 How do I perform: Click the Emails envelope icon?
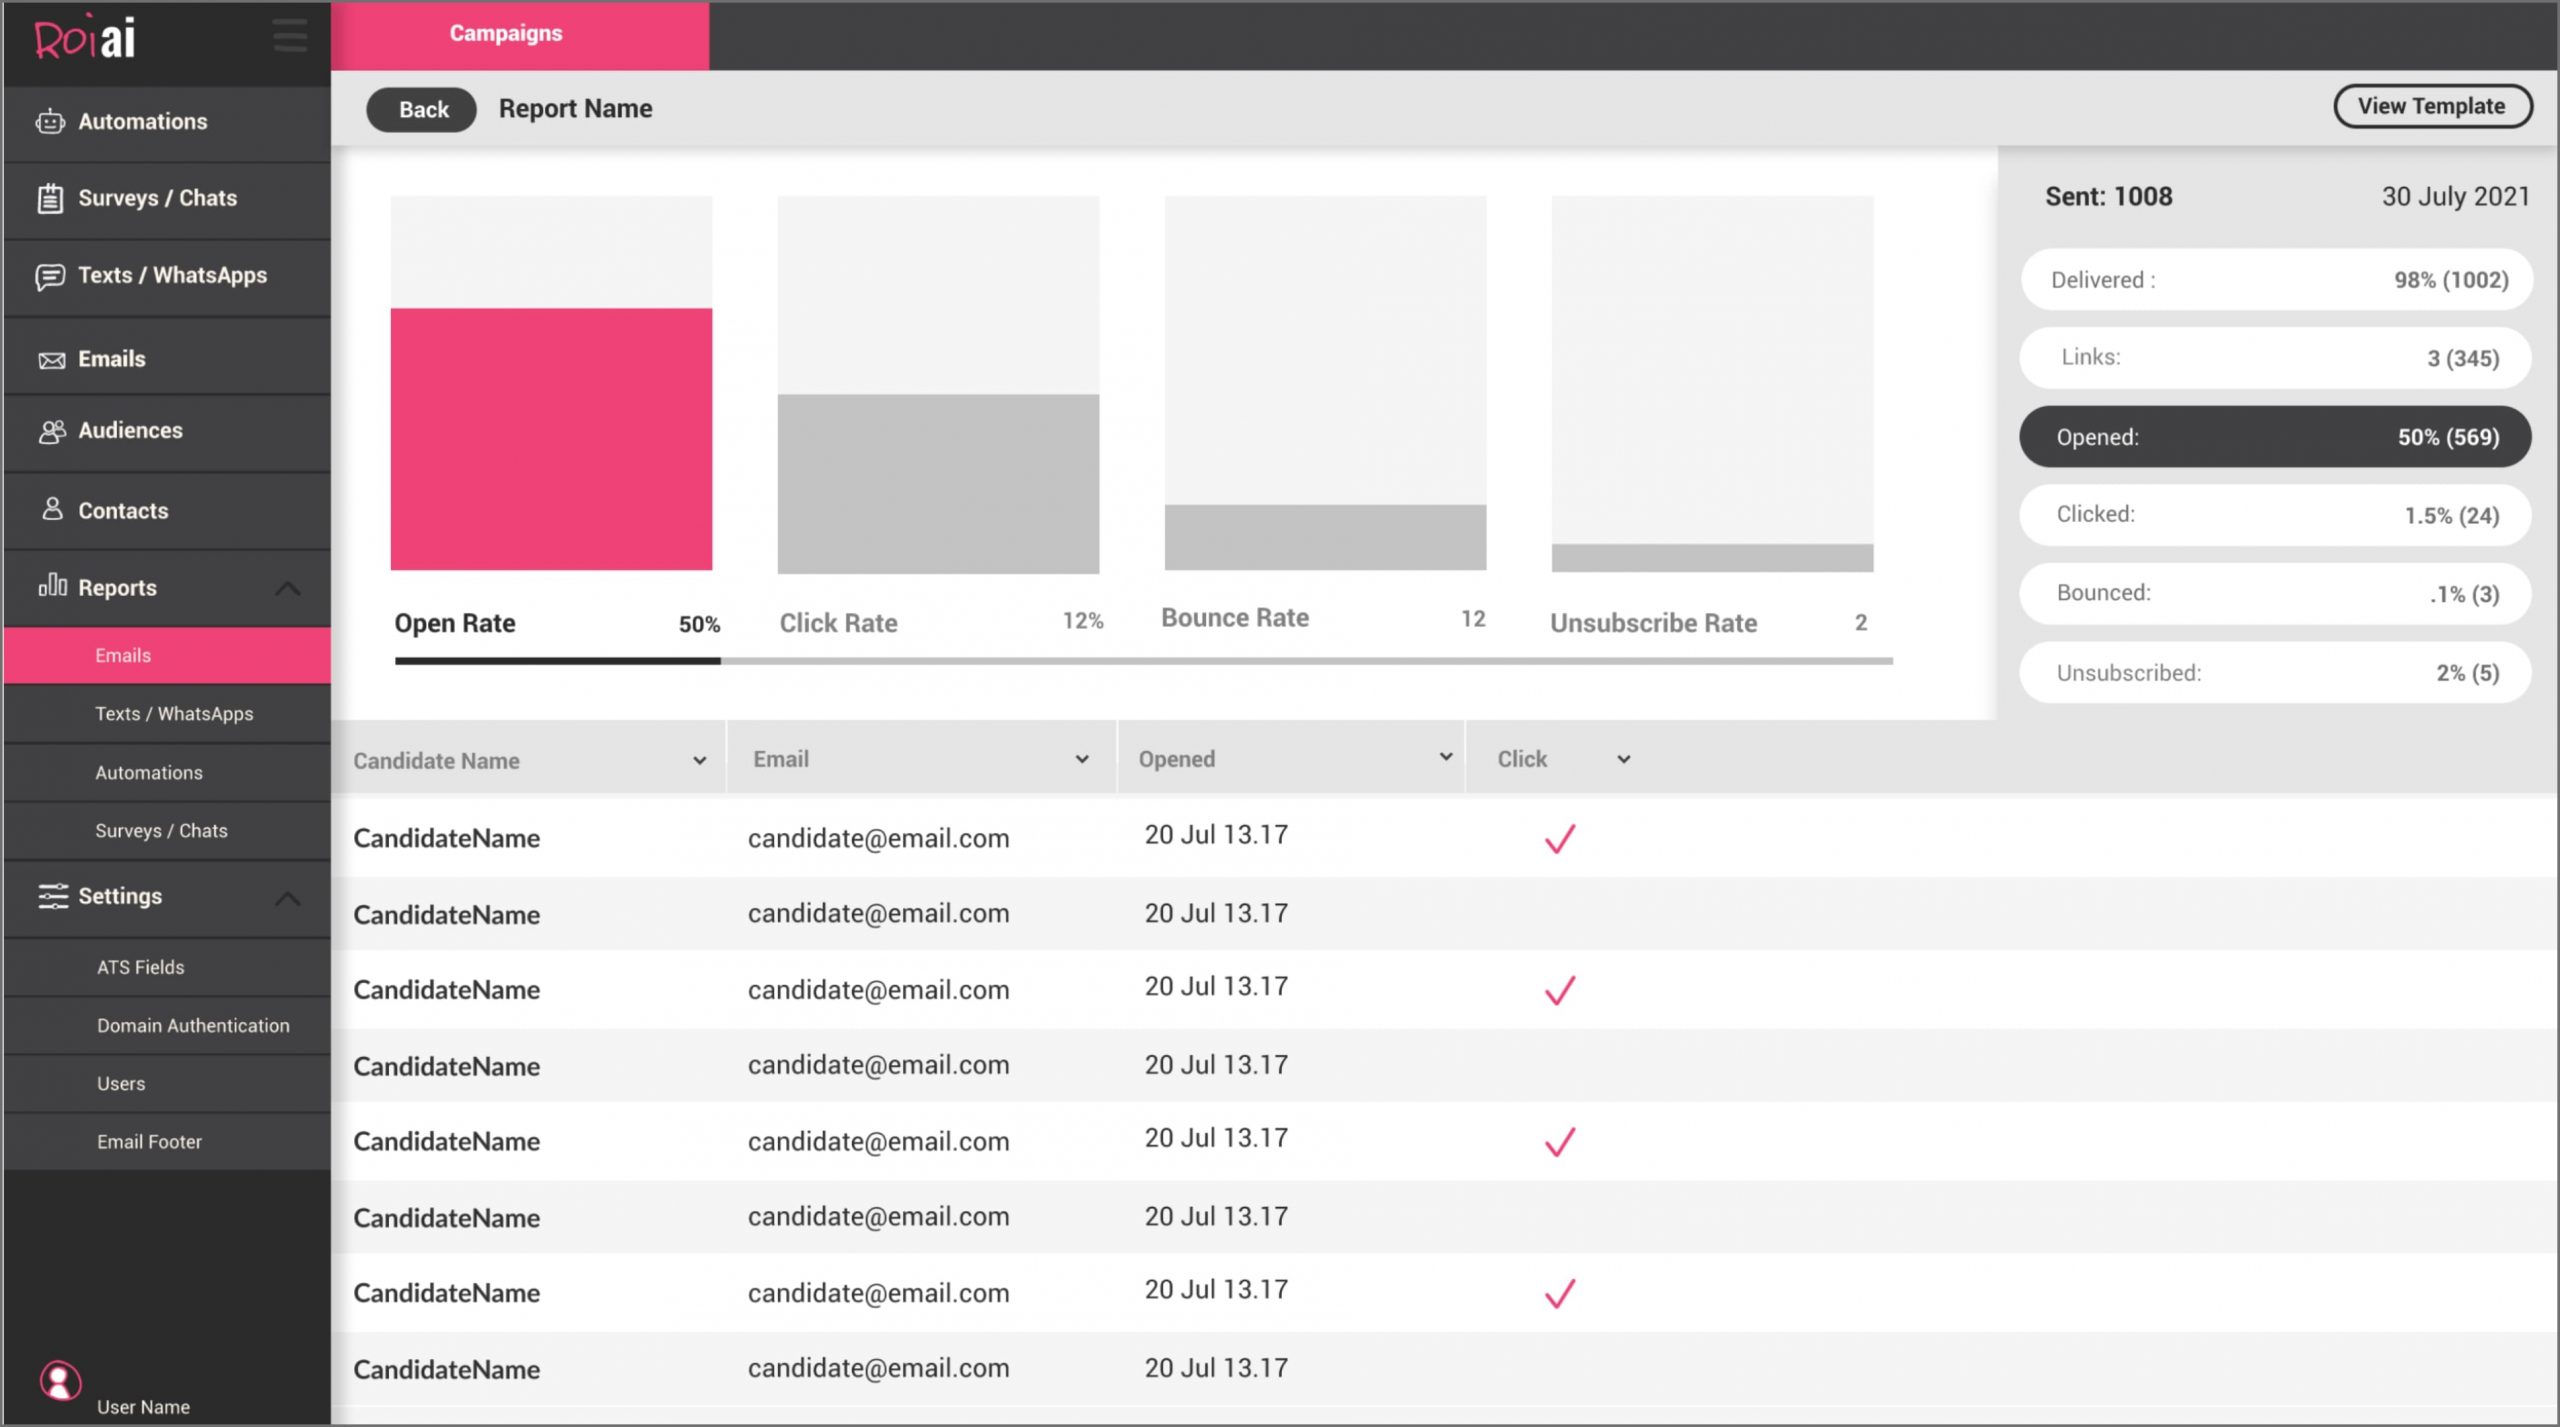(x=51, y=360)
